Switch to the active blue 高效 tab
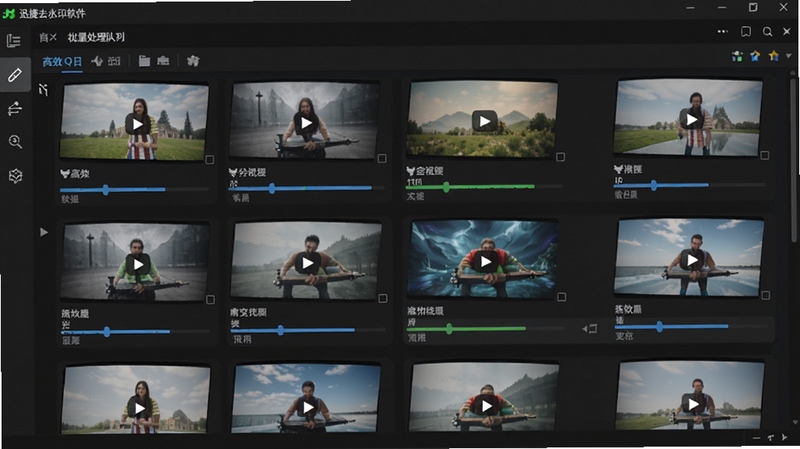800x449 pixels. 62,62
